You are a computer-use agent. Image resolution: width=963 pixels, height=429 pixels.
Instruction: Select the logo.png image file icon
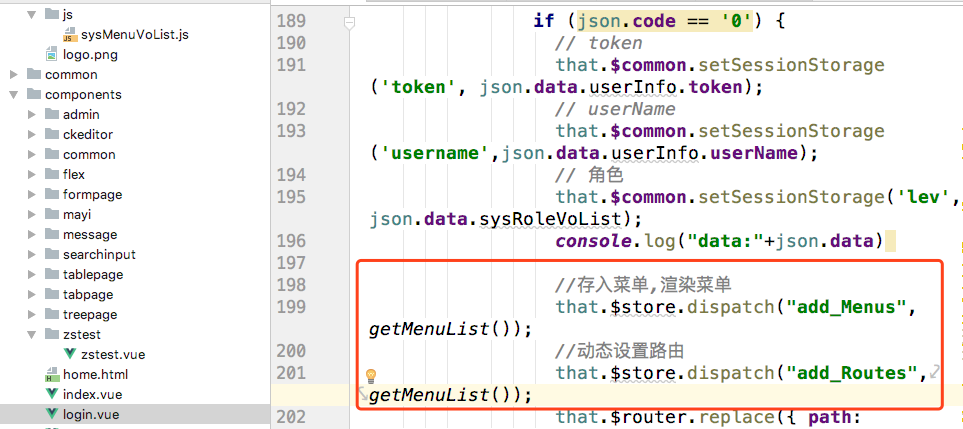click(x=52, y=54)
